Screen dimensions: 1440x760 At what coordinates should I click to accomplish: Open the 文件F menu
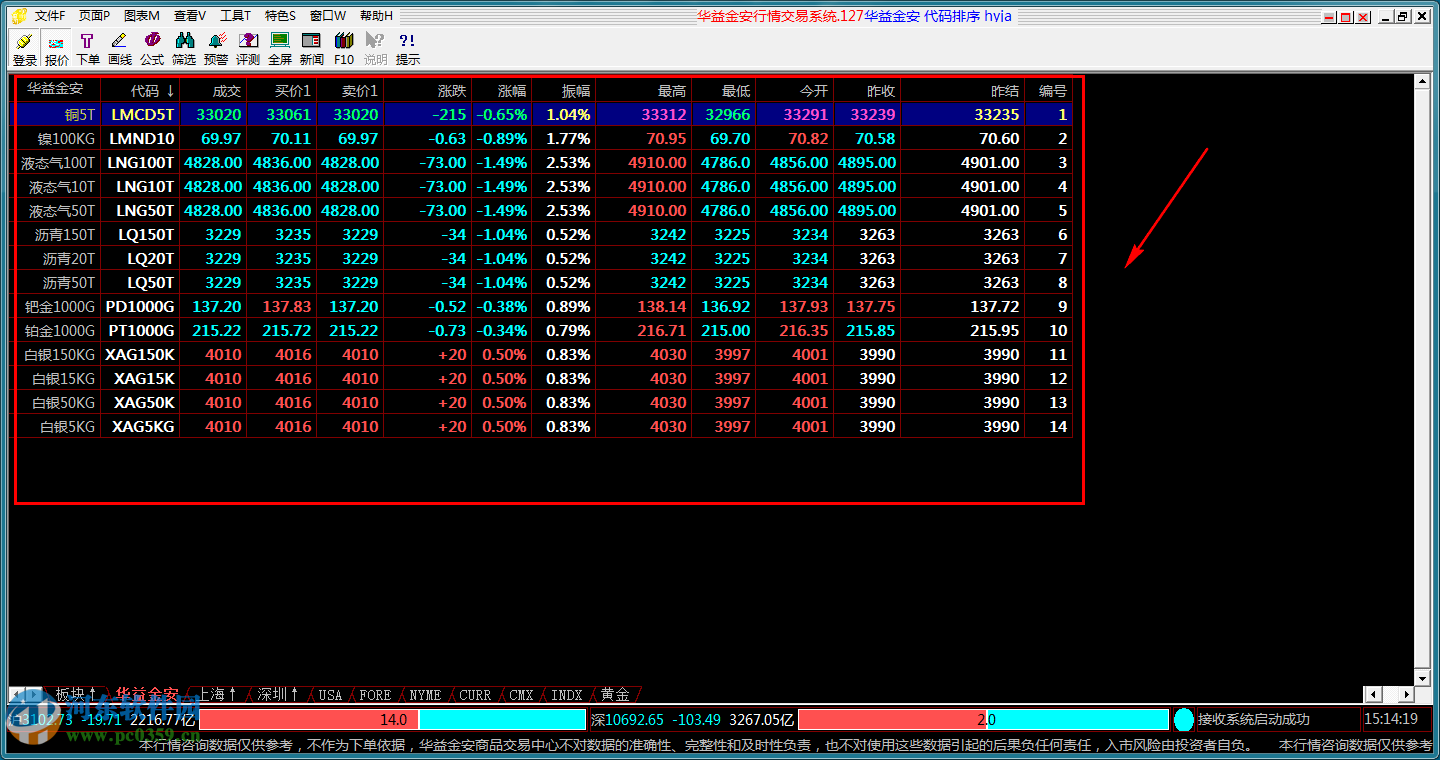point(50,16)
